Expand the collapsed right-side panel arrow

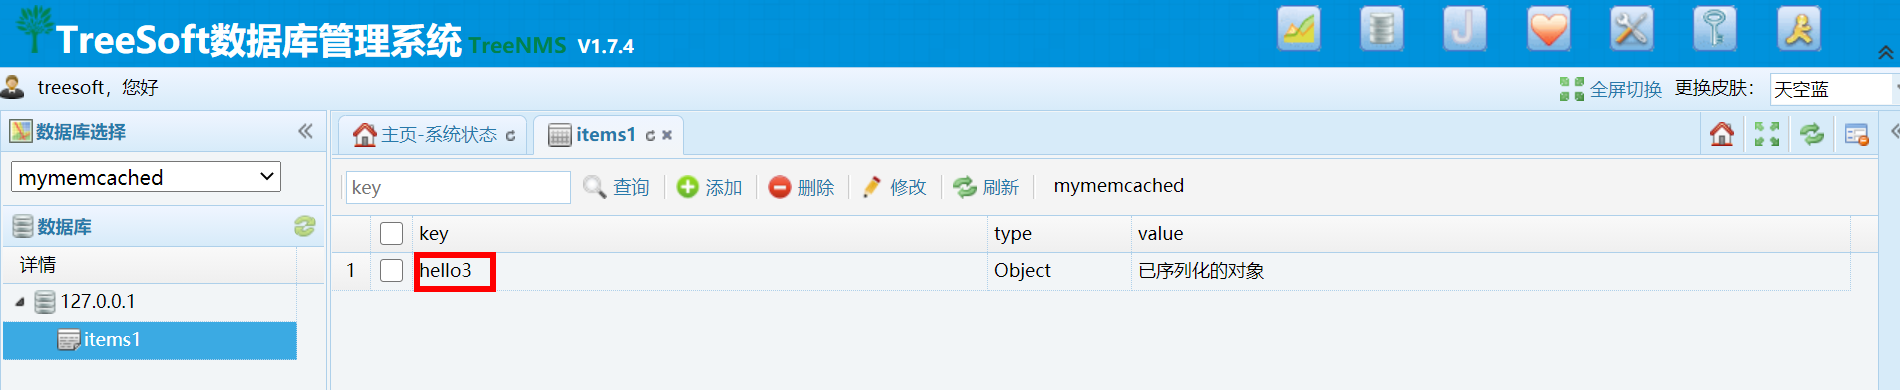click(x=1894, y=131)
